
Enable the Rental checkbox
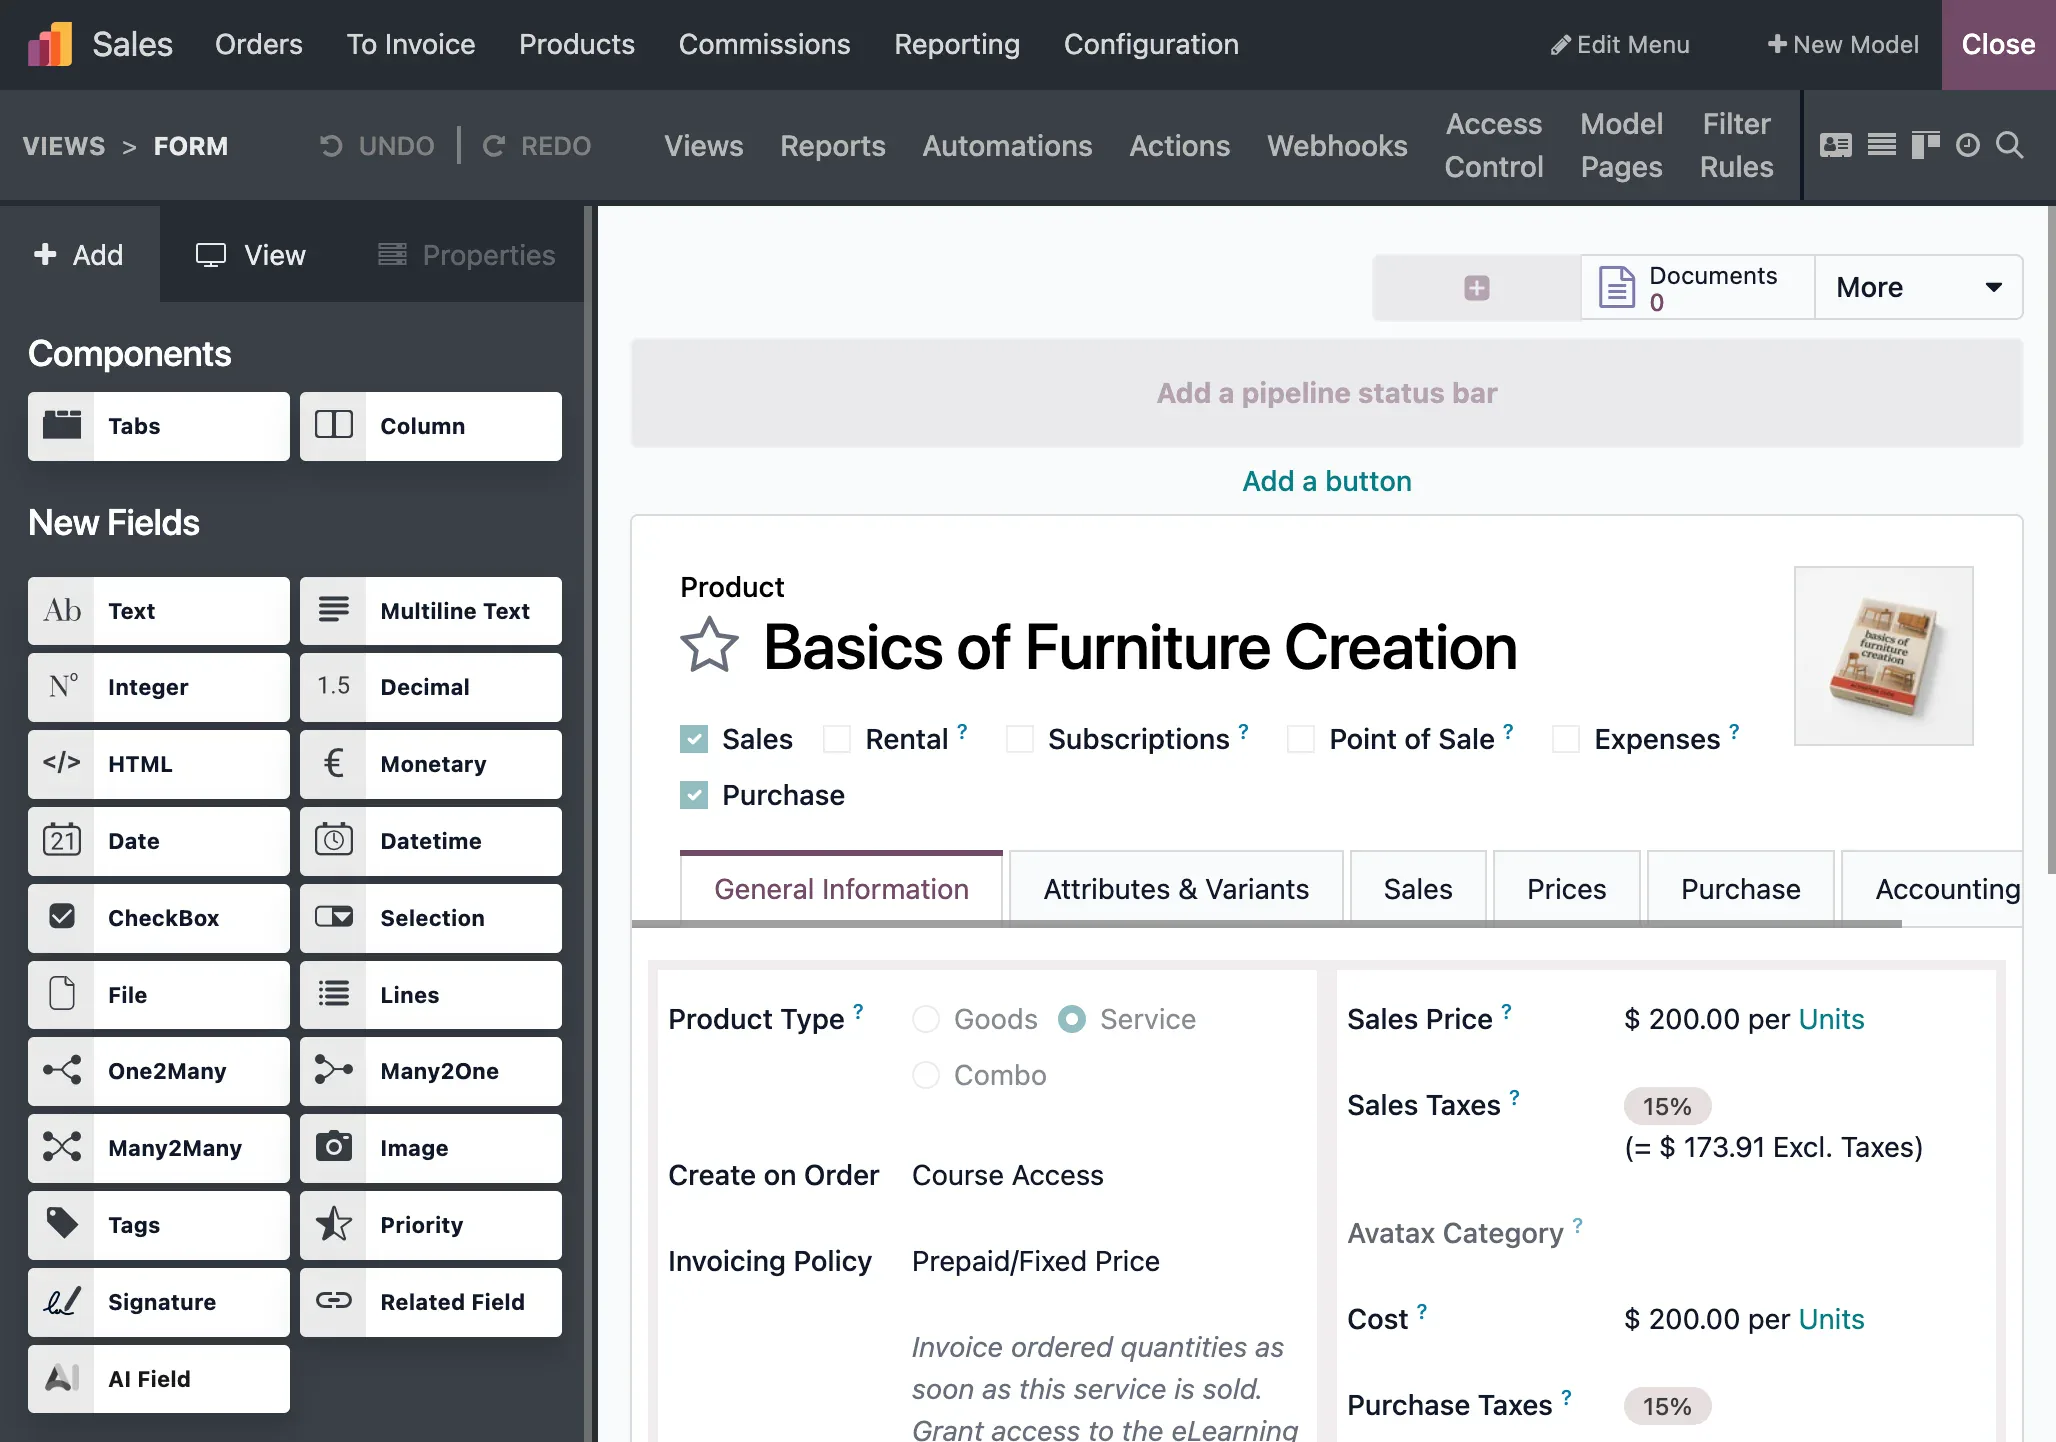coord(837,739)
